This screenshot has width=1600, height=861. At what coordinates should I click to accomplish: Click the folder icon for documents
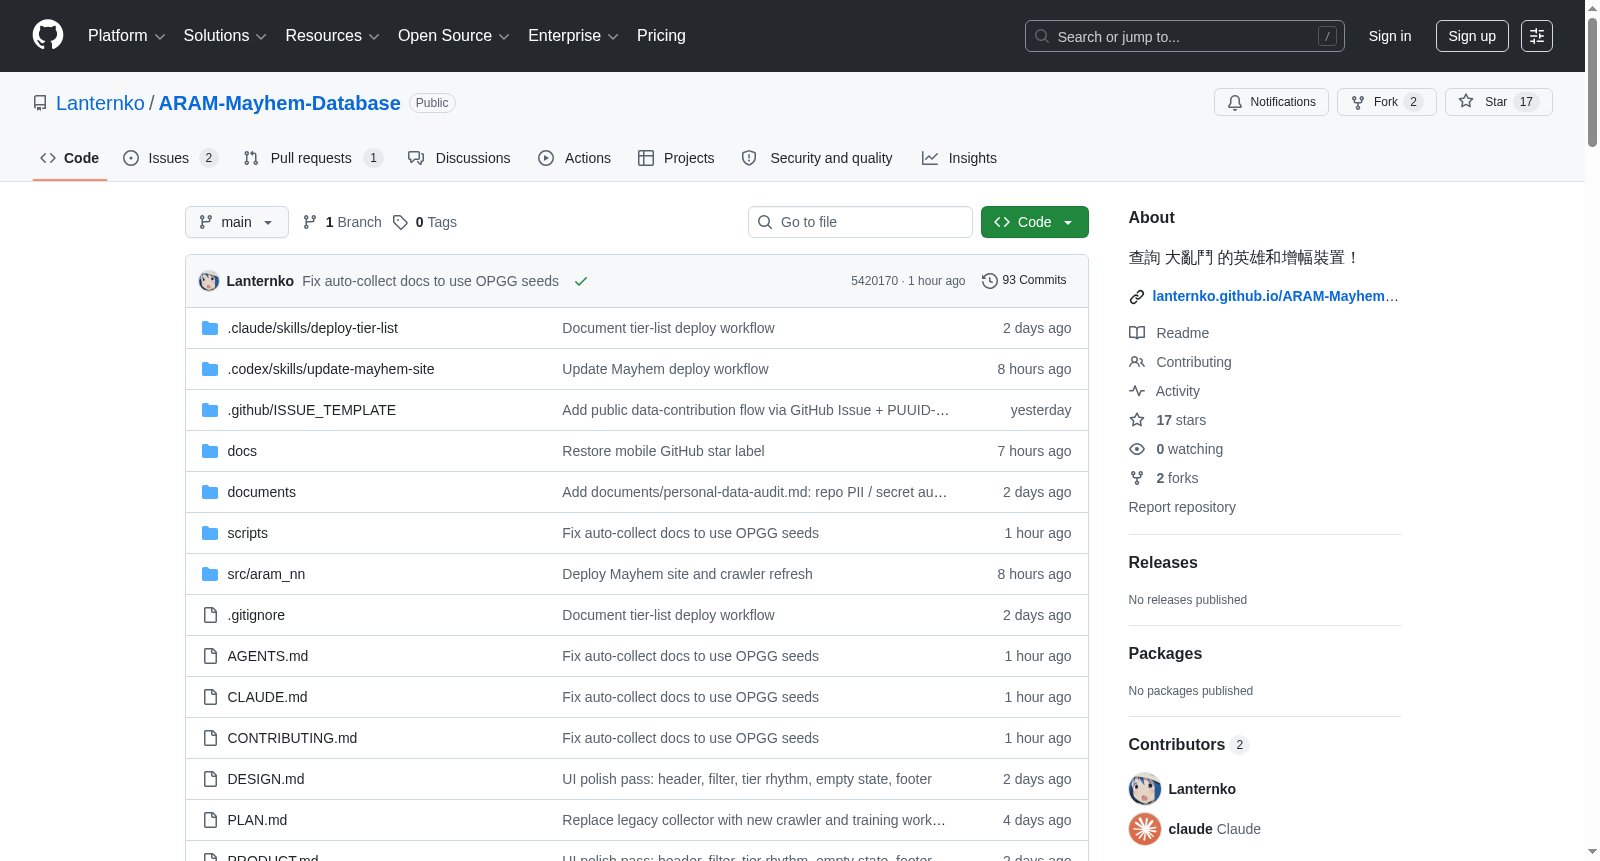(210, 492)
